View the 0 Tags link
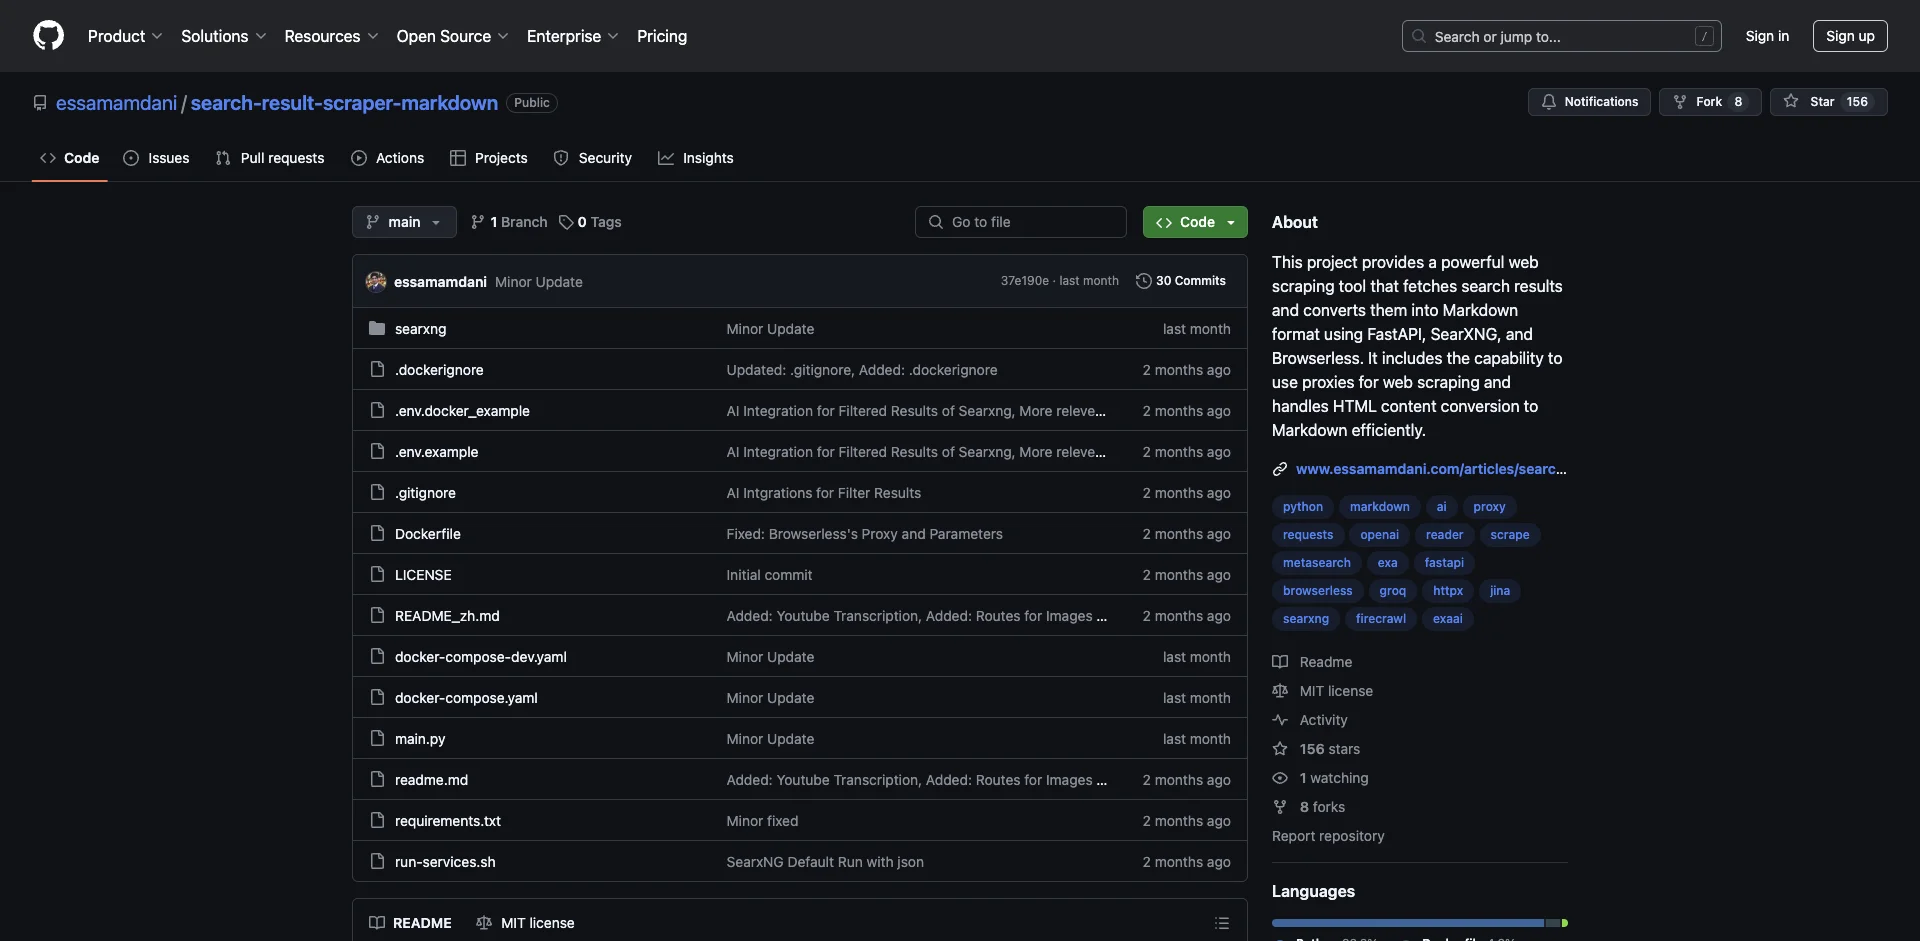Image resolution: width=1920 pixels, height=941 pixels. tap(590, 222)
